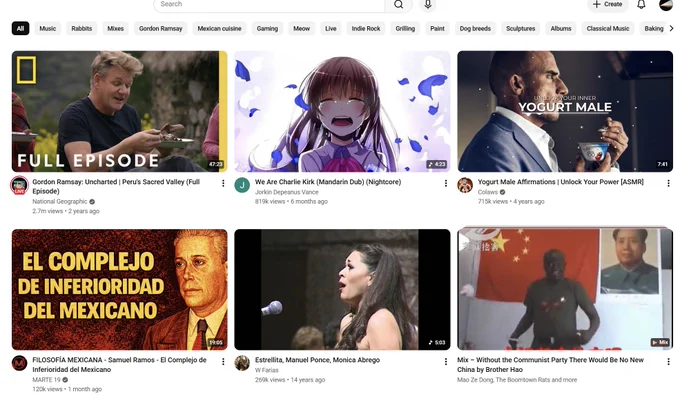This screenshot has height=403, width=680.
Task: Choose the Gaming chip
Action: pyautogui.click(x=267, y=29)
